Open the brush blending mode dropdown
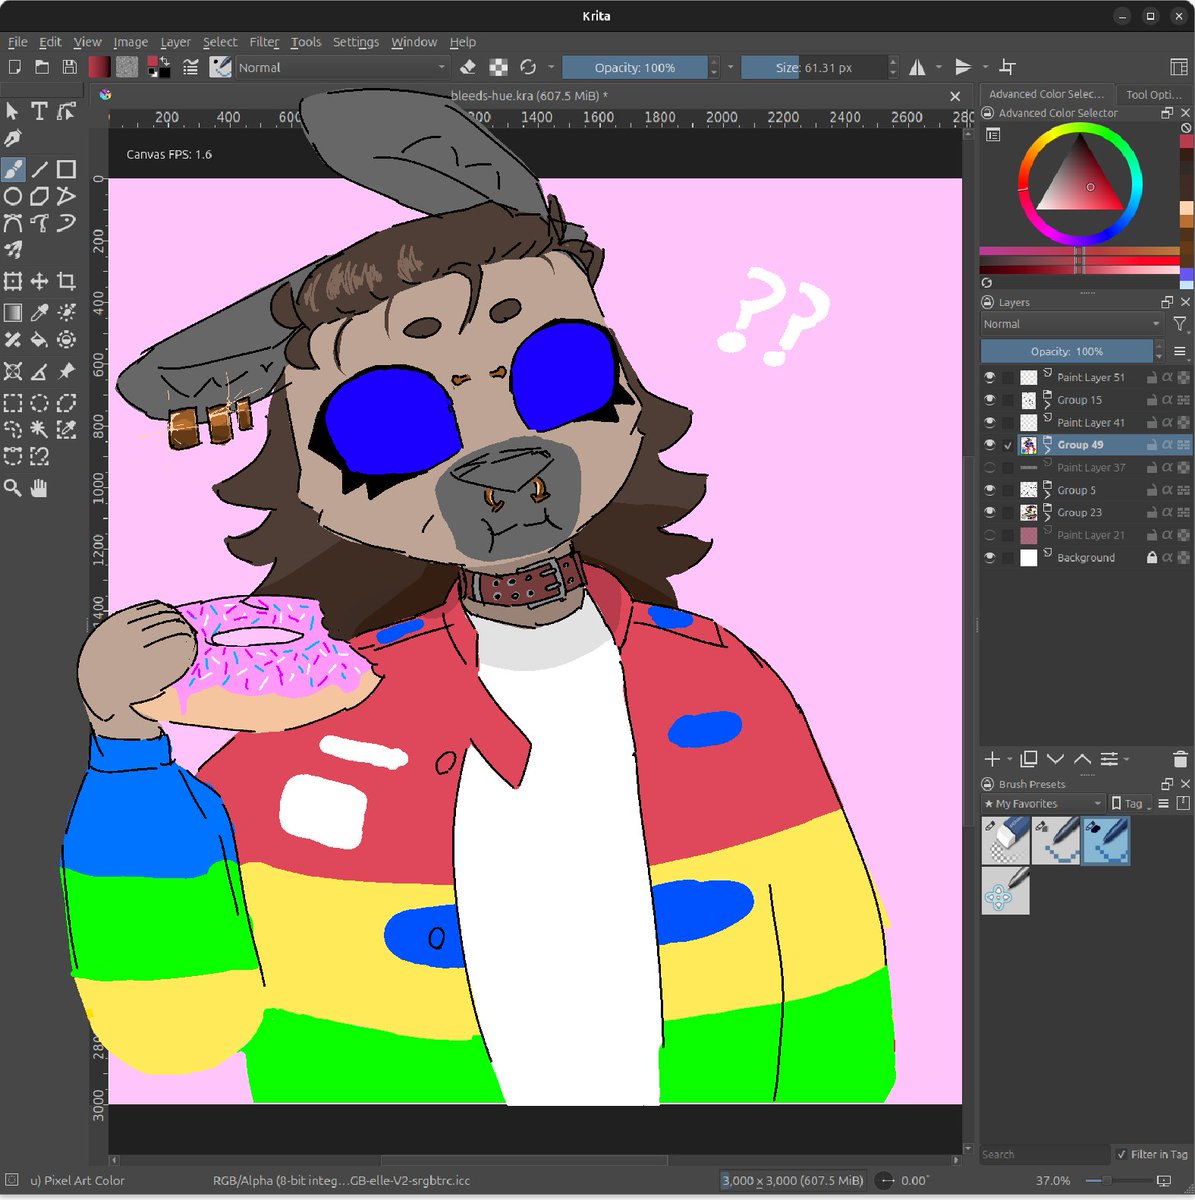The width and height of the screenshot is (1195, 1200). tap(341, 67)
